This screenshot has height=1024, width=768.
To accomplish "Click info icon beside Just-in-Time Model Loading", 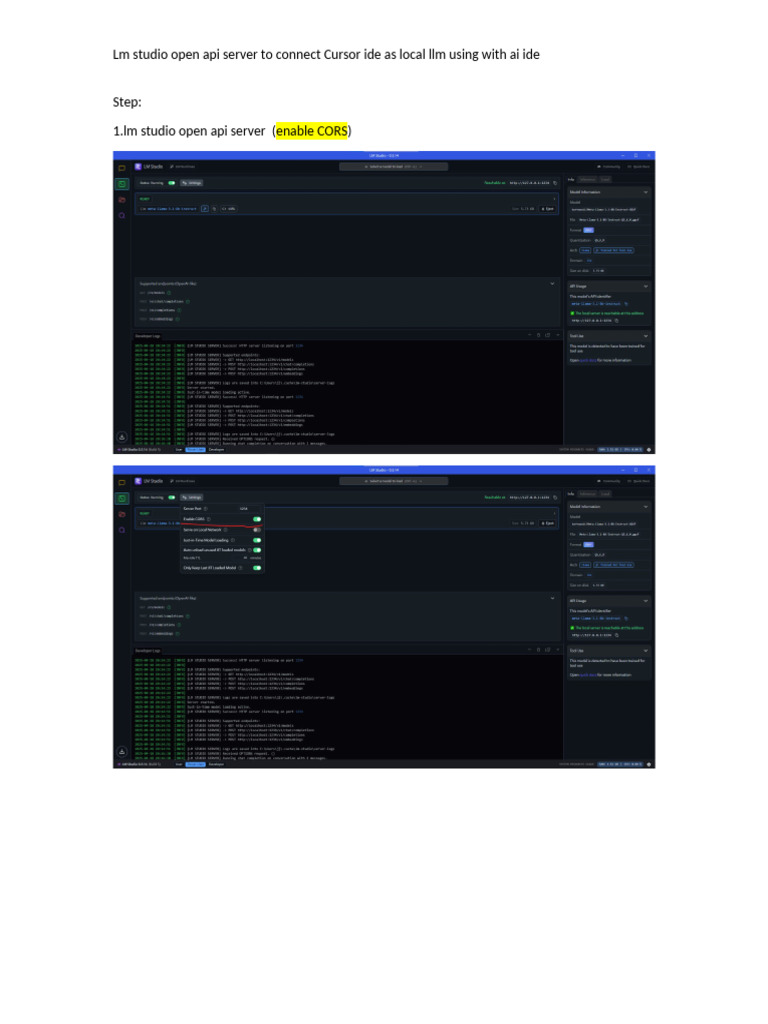I will (232, 540).
